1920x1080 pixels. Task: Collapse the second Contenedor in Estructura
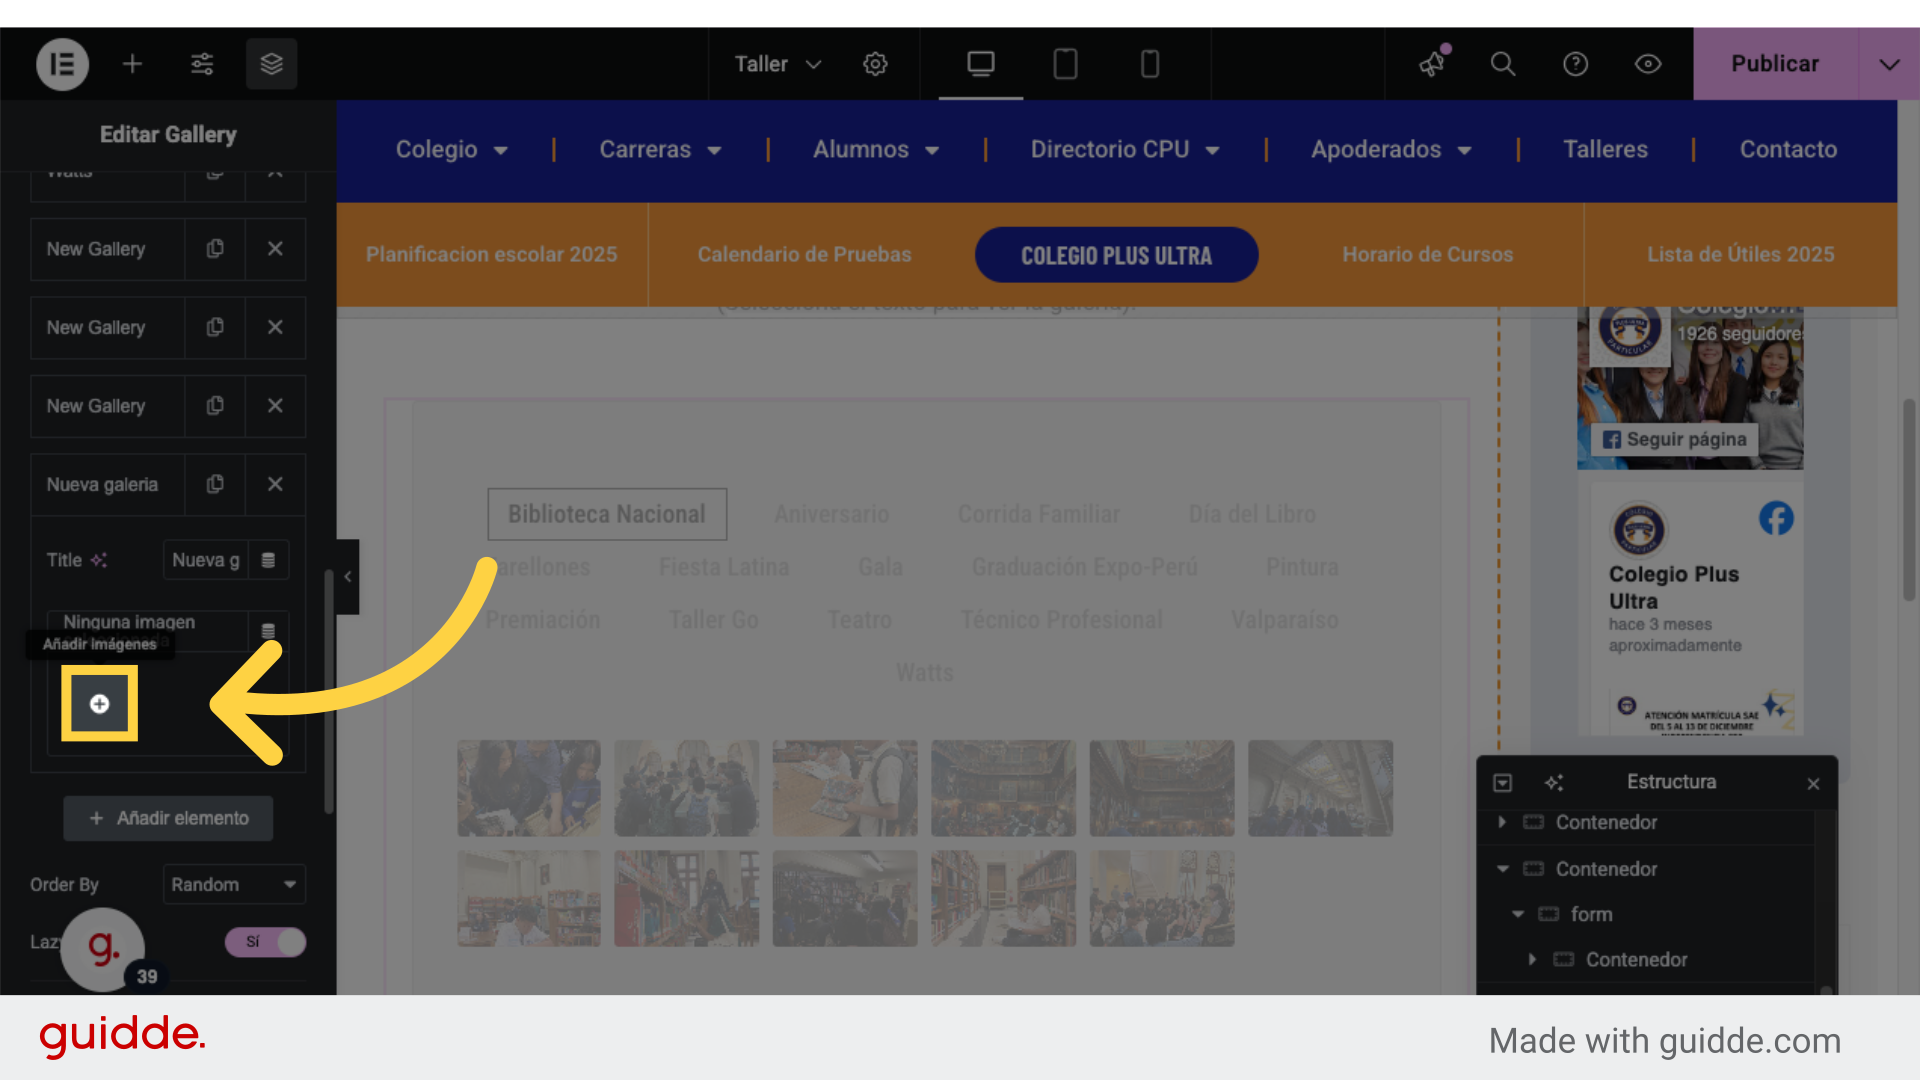(x=1502, y=869)
